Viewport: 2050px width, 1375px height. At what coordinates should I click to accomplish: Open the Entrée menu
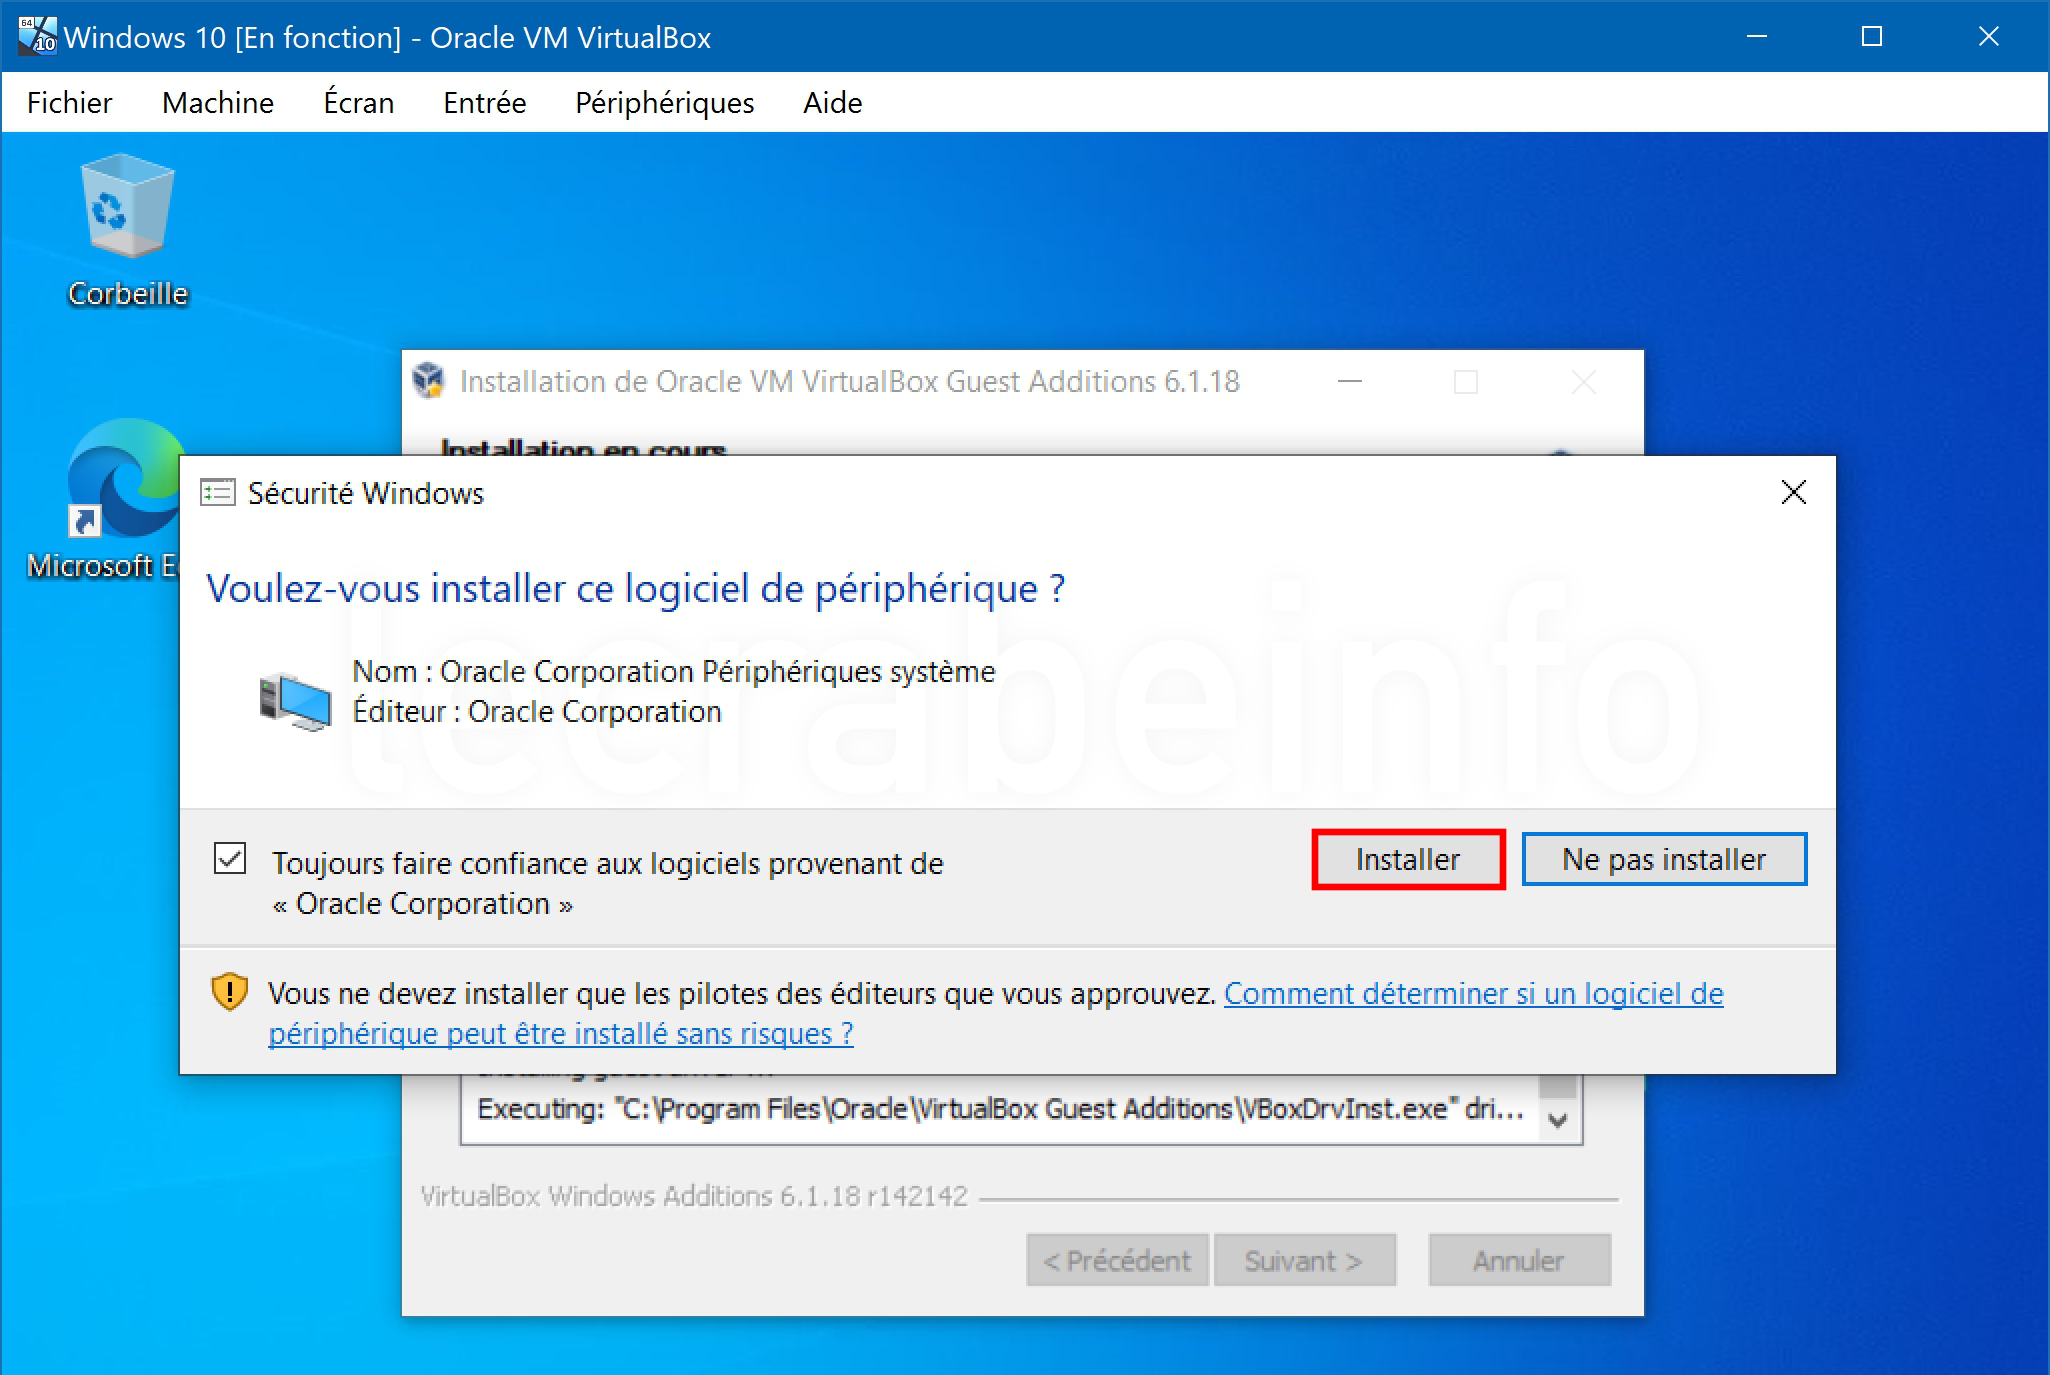pos(485,102)
